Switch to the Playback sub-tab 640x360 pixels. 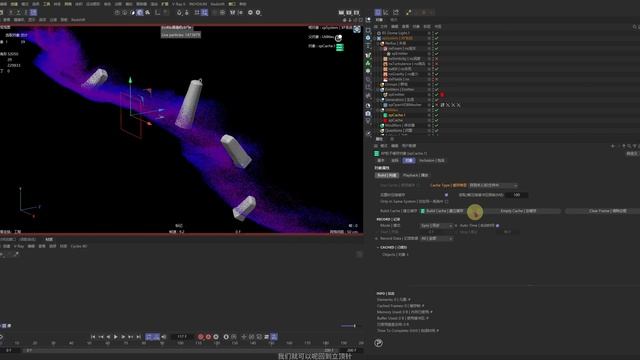[x=416, y=176]
